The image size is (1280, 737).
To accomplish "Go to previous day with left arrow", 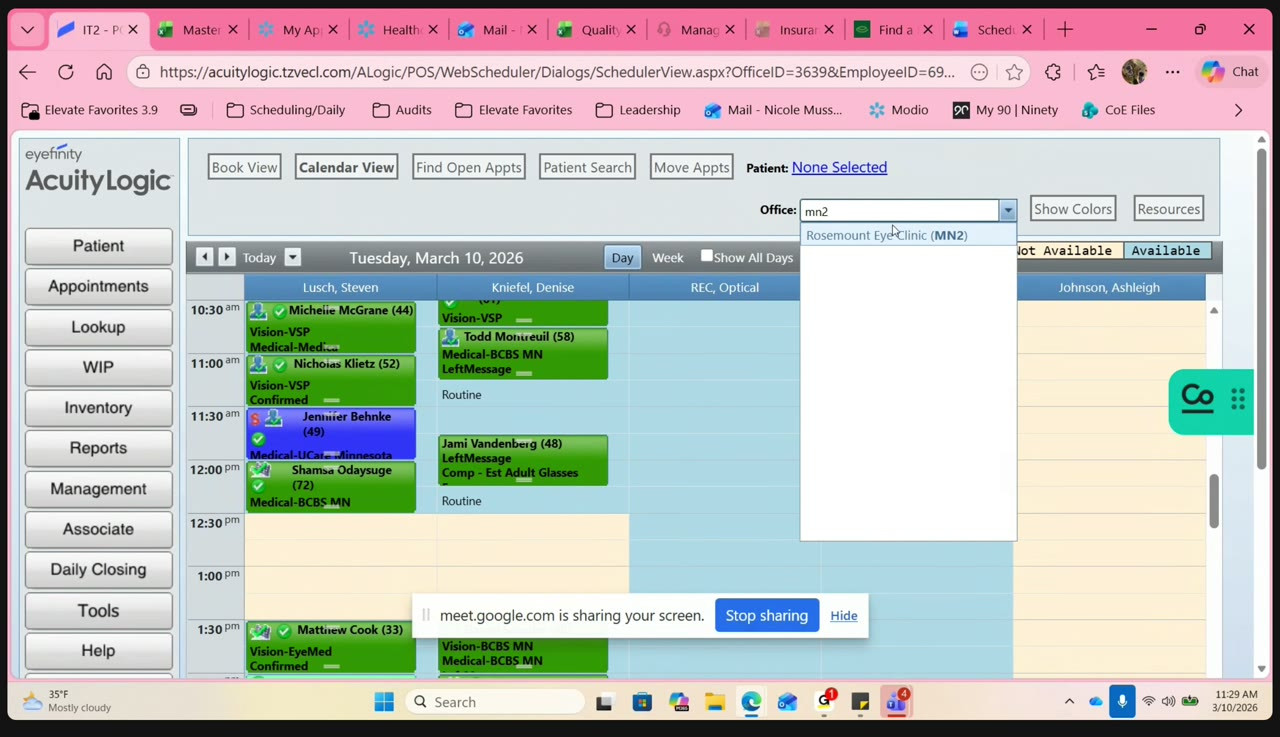I will (x=205, y=257).
